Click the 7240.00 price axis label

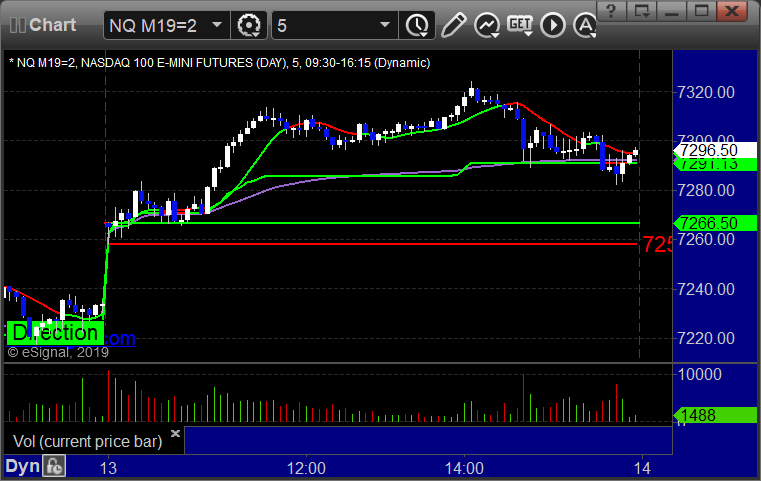(x=706, y=289)
